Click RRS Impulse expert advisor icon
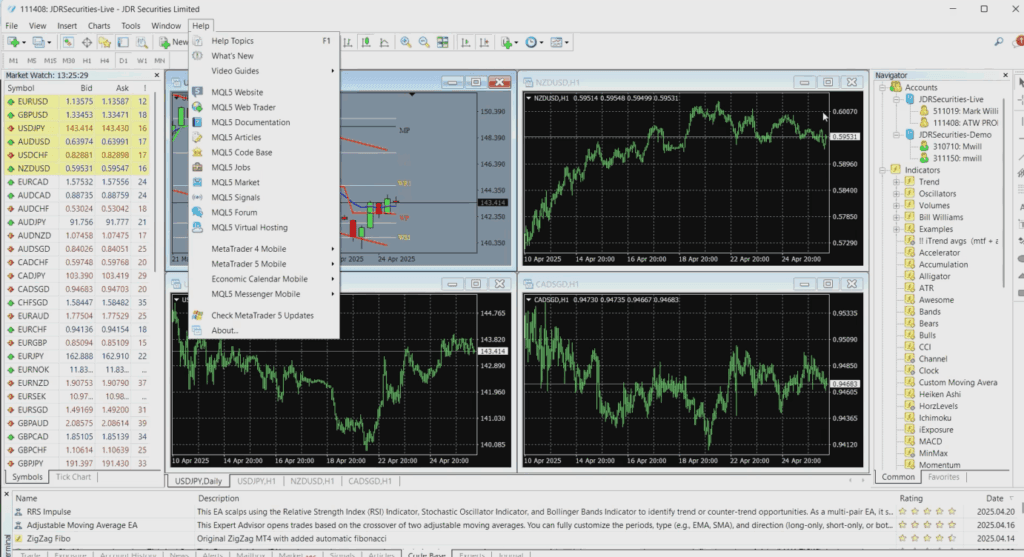Image resolution: width=1024 pixels, height=557 pixels. (18, 512)
